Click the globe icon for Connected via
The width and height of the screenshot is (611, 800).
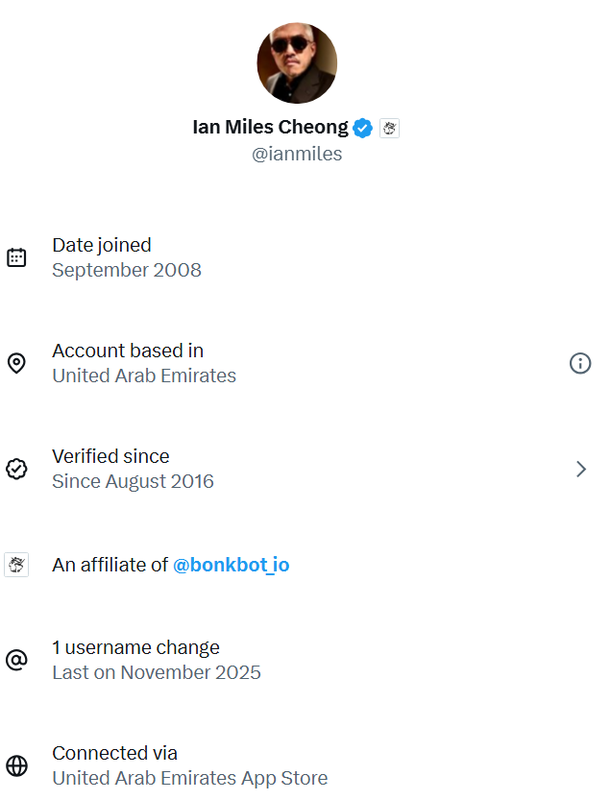pos(16,765)
